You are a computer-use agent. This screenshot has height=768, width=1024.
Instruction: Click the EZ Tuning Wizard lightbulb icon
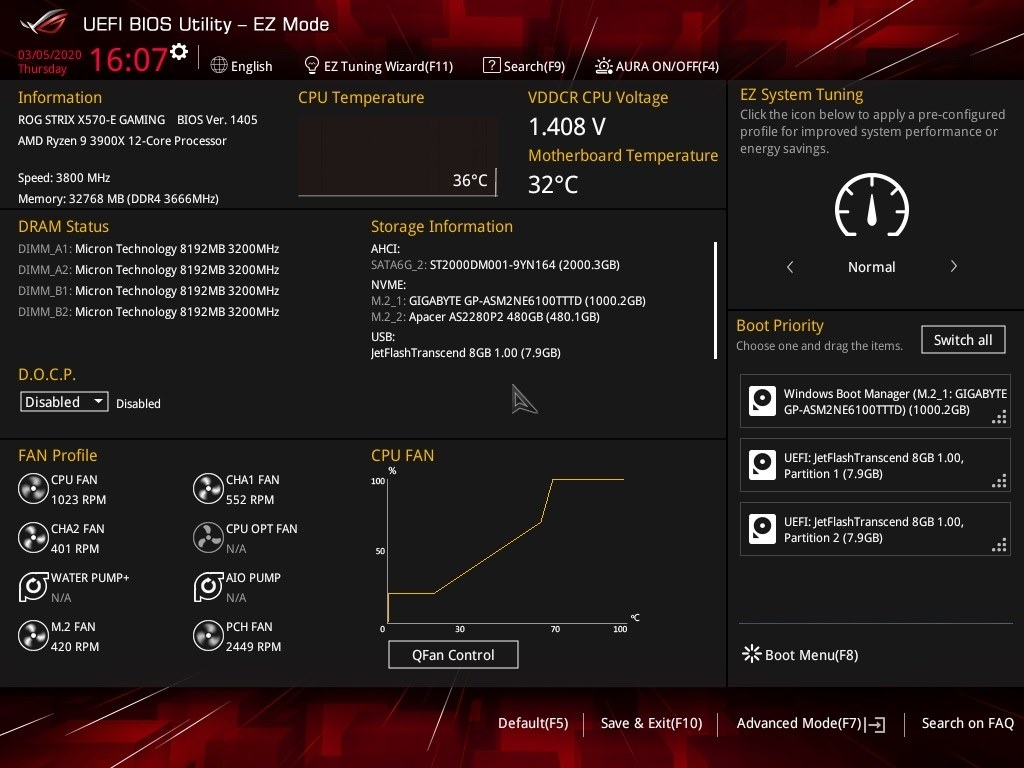[x=312, y=65]
